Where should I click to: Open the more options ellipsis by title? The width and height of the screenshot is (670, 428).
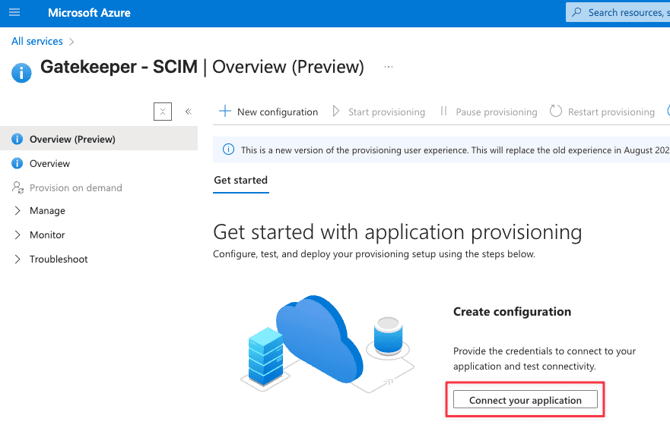388,67
